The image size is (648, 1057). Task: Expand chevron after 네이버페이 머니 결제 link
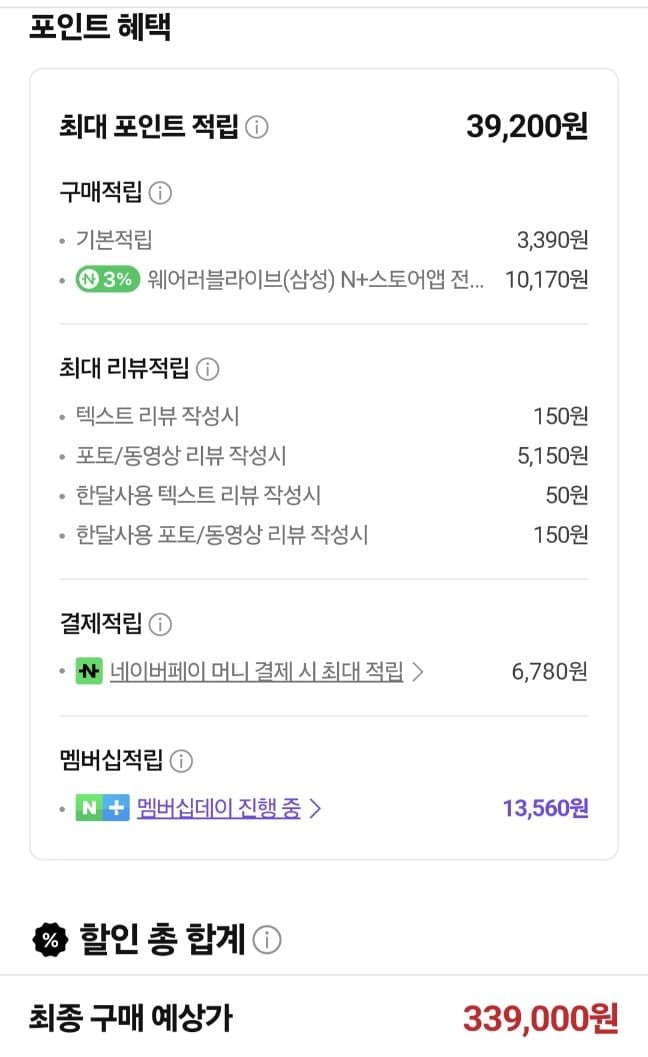click(417, 671)
